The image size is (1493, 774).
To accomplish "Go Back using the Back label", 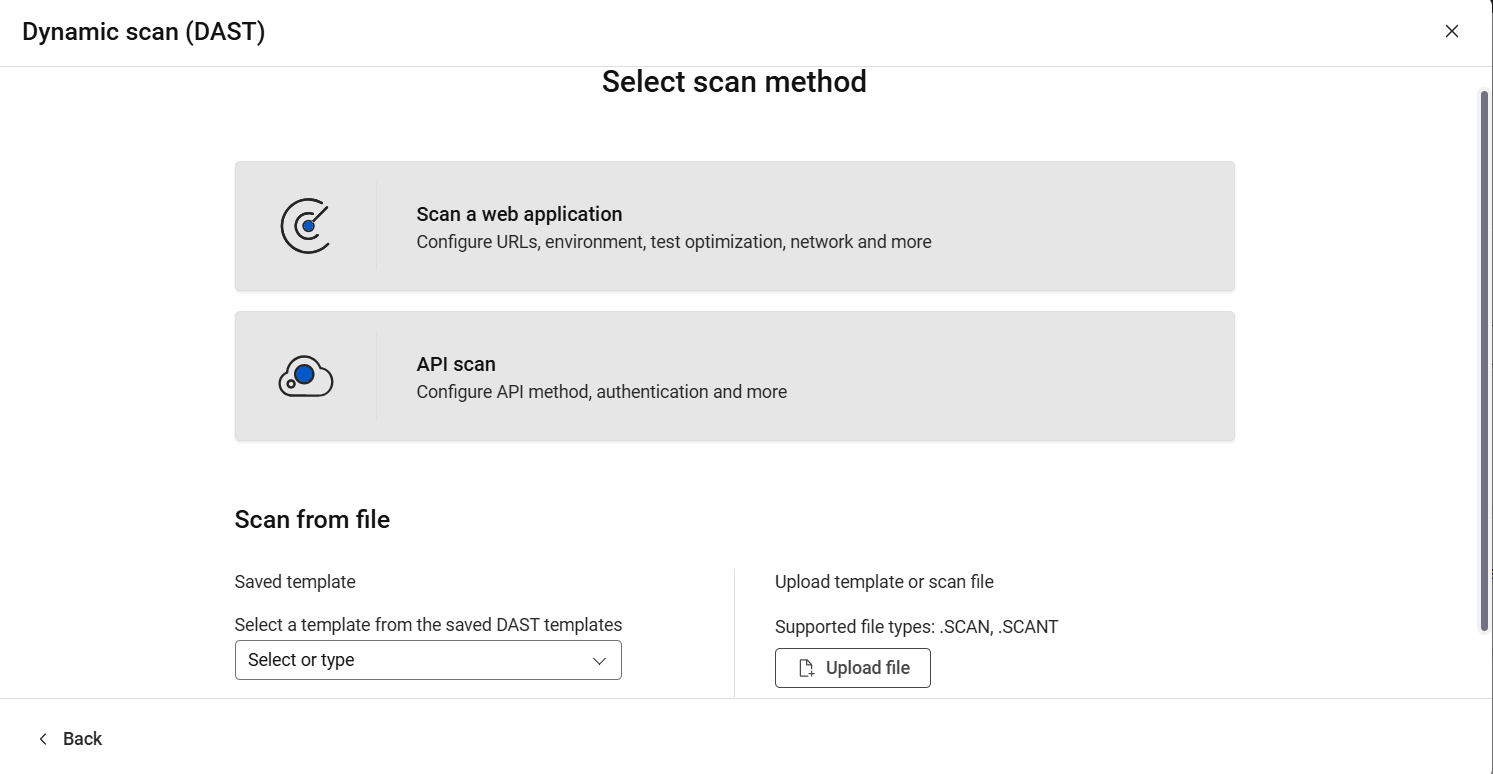I will [82, 739].
